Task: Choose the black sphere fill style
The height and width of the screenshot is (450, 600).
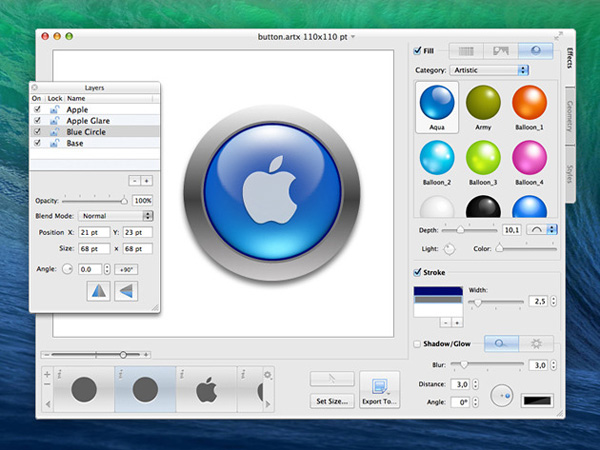Action: pyautogui.click(x=483, y=207)
